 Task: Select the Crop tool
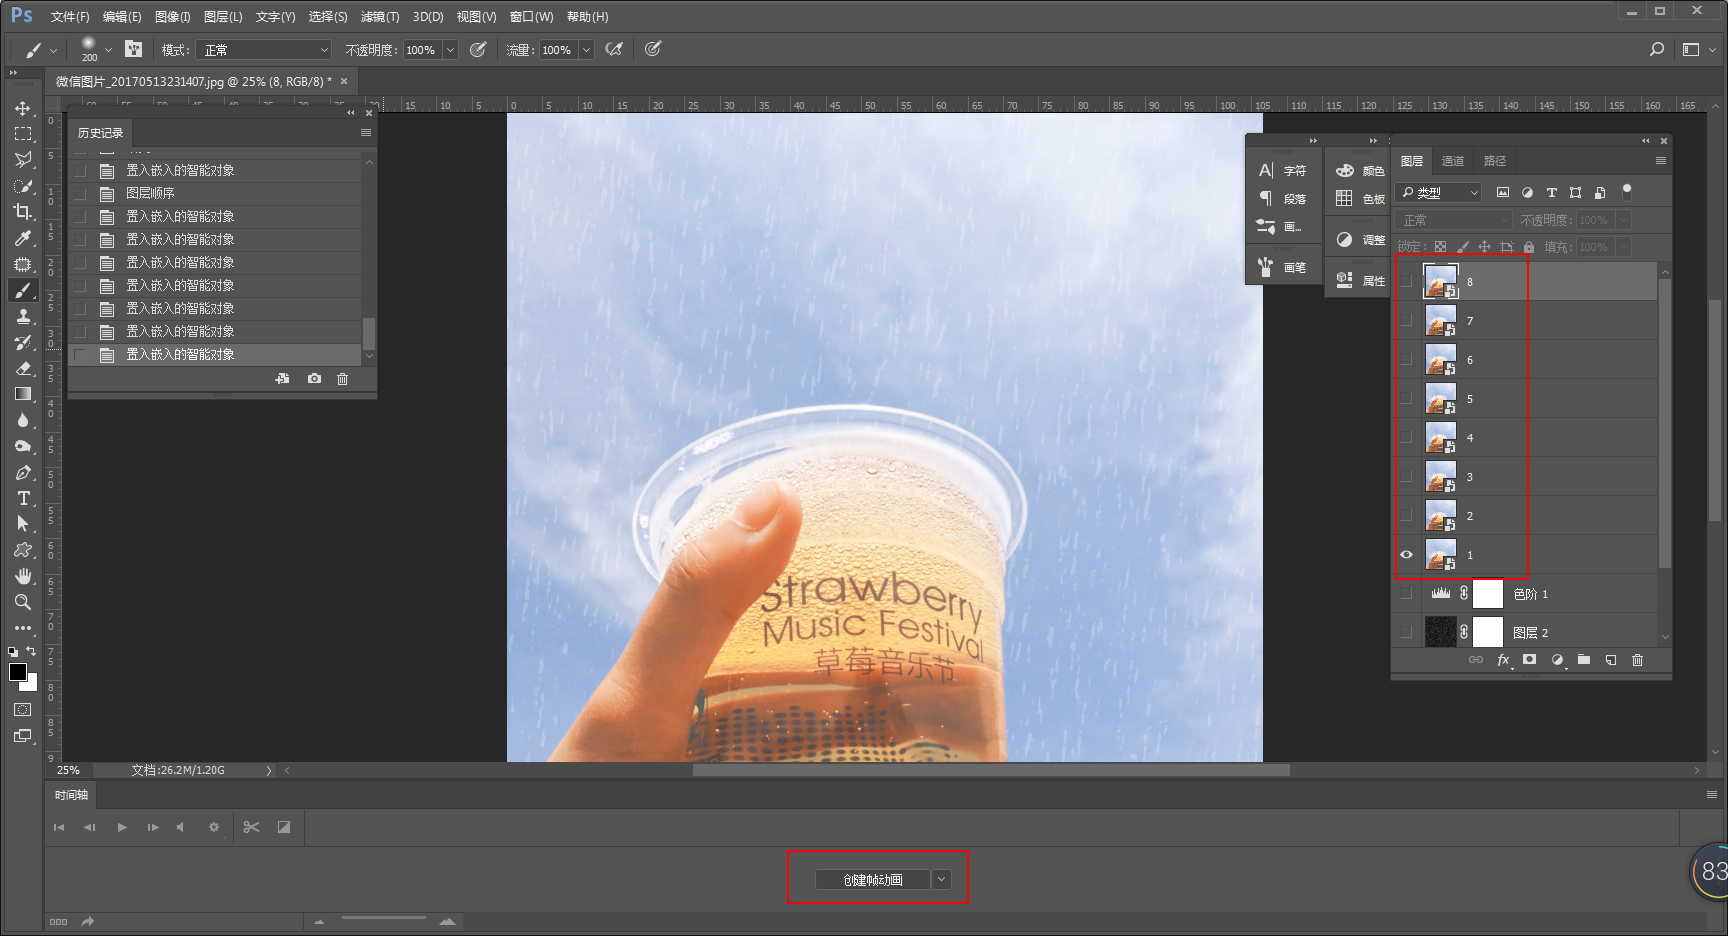click(x=23, y=212)
